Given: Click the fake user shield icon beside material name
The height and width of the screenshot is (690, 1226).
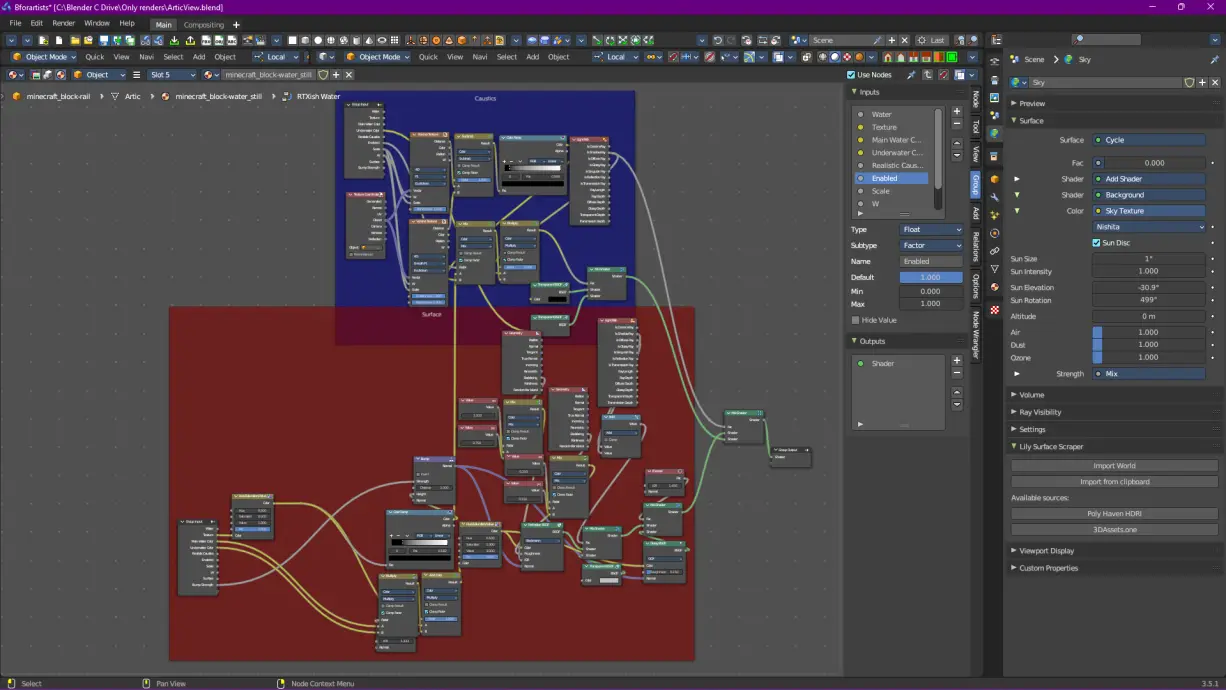Looking at the screenshot, I should pos(1190,83).
